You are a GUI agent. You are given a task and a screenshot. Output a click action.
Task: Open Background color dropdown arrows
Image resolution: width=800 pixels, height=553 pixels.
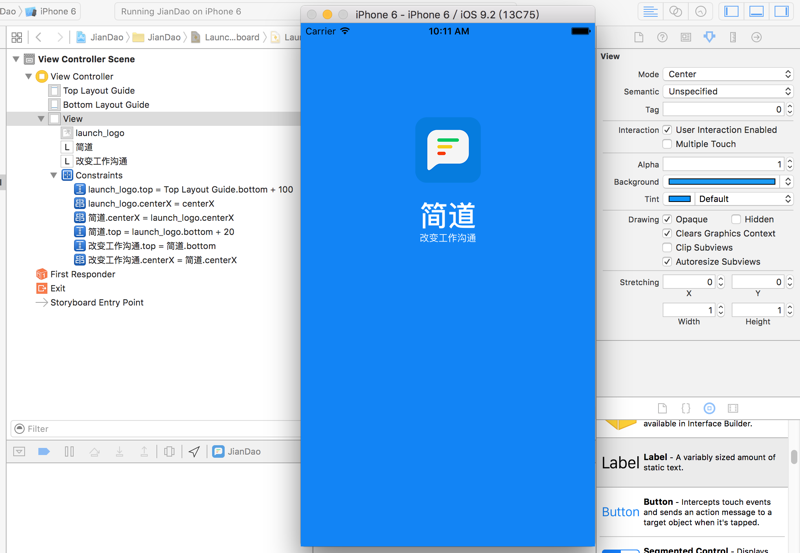tap(788, 182)
